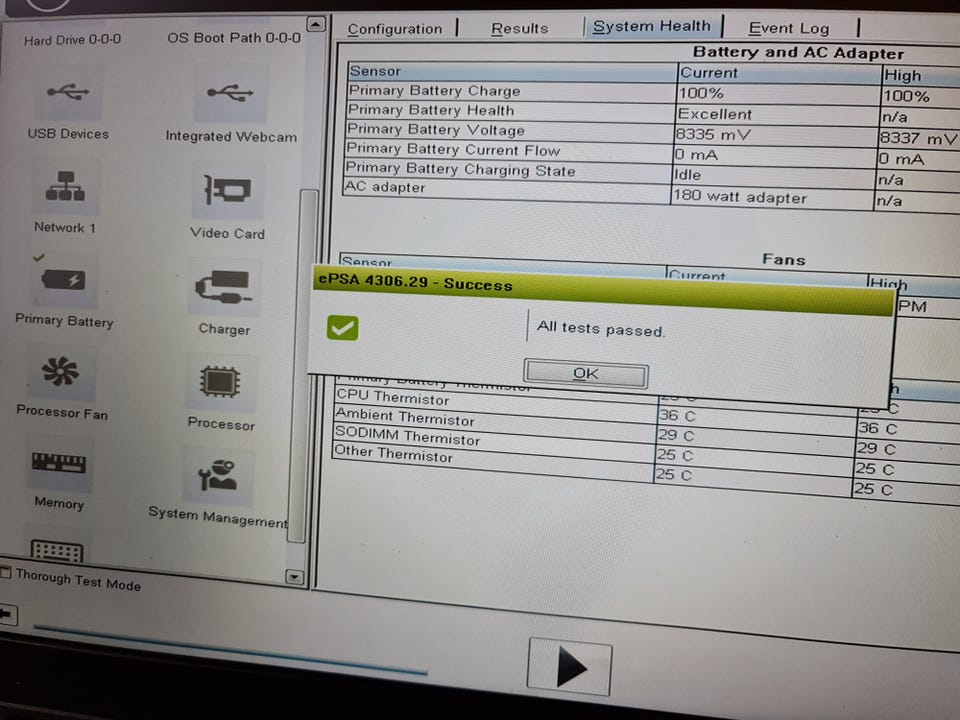Click the device list scroll down arrow
This screenshot has width=960, height=720.
click(x=294, y=577)
